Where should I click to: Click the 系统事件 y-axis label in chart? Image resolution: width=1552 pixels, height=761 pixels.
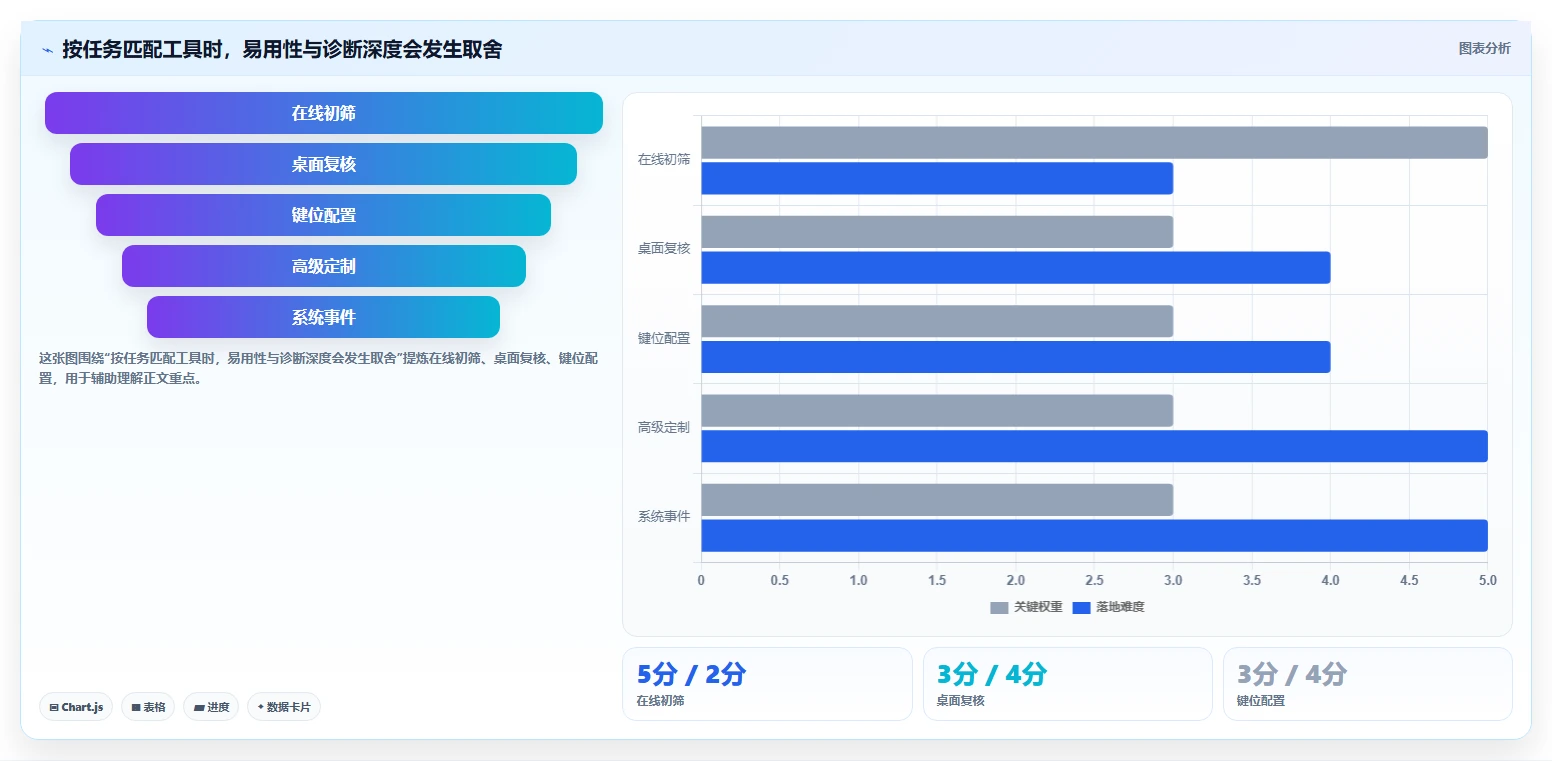664,517
